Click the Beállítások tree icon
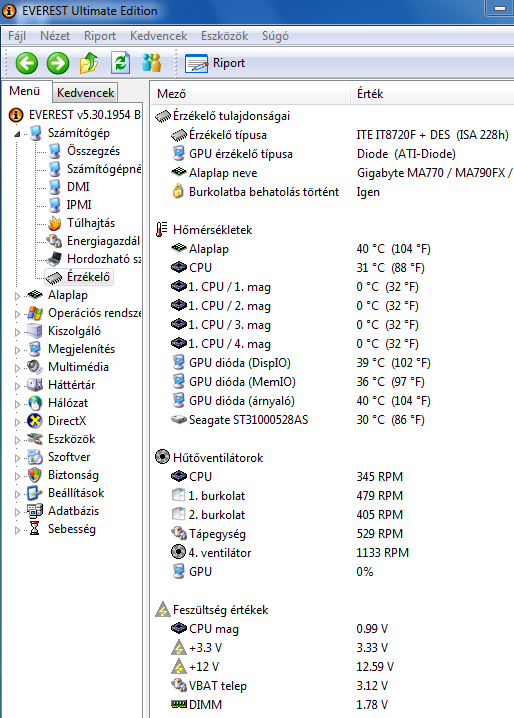Image resolution: width=514 pixels, height=718 pixels. pyautogui.click(x=35, y=493)
